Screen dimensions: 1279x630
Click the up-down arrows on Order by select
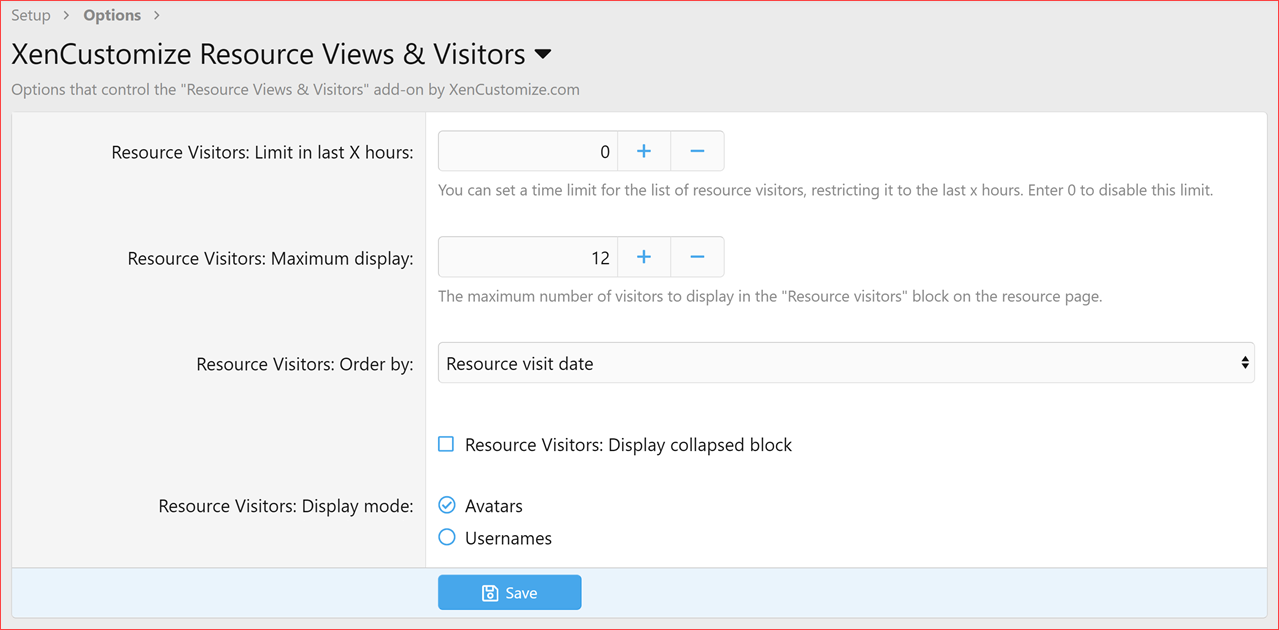click(x=1246, y=363)
